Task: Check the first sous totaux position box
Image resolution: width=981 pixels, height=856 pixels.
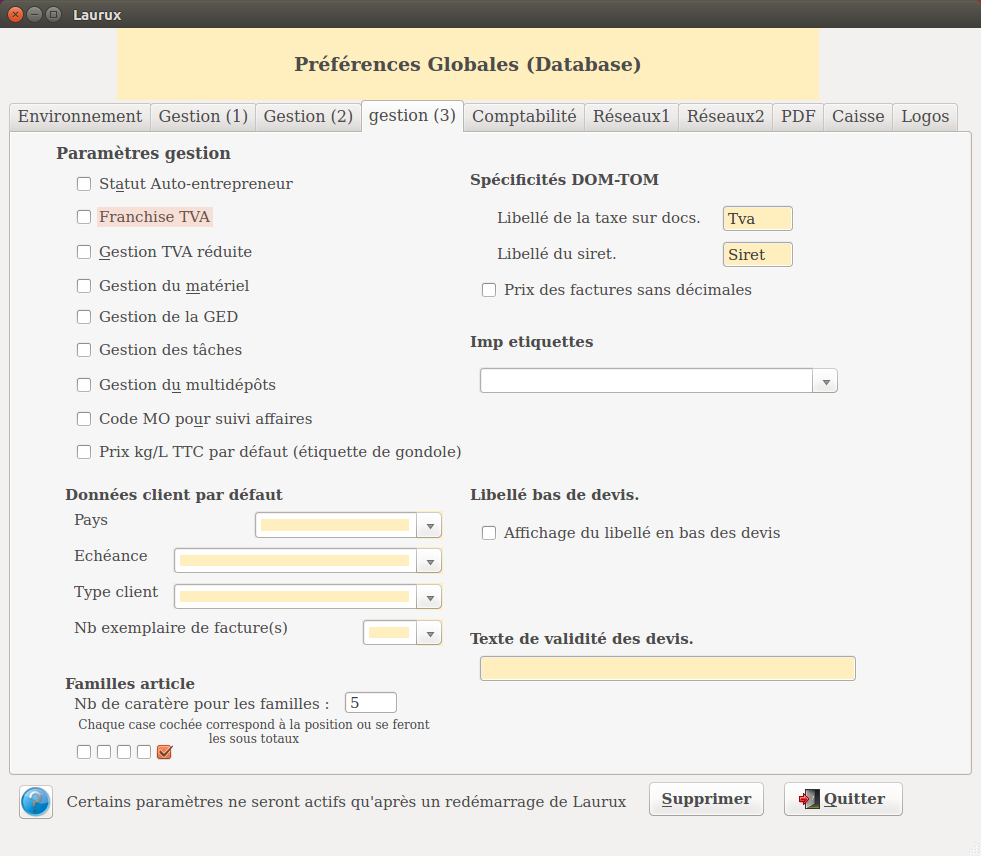Action: [x=84, y=752]
